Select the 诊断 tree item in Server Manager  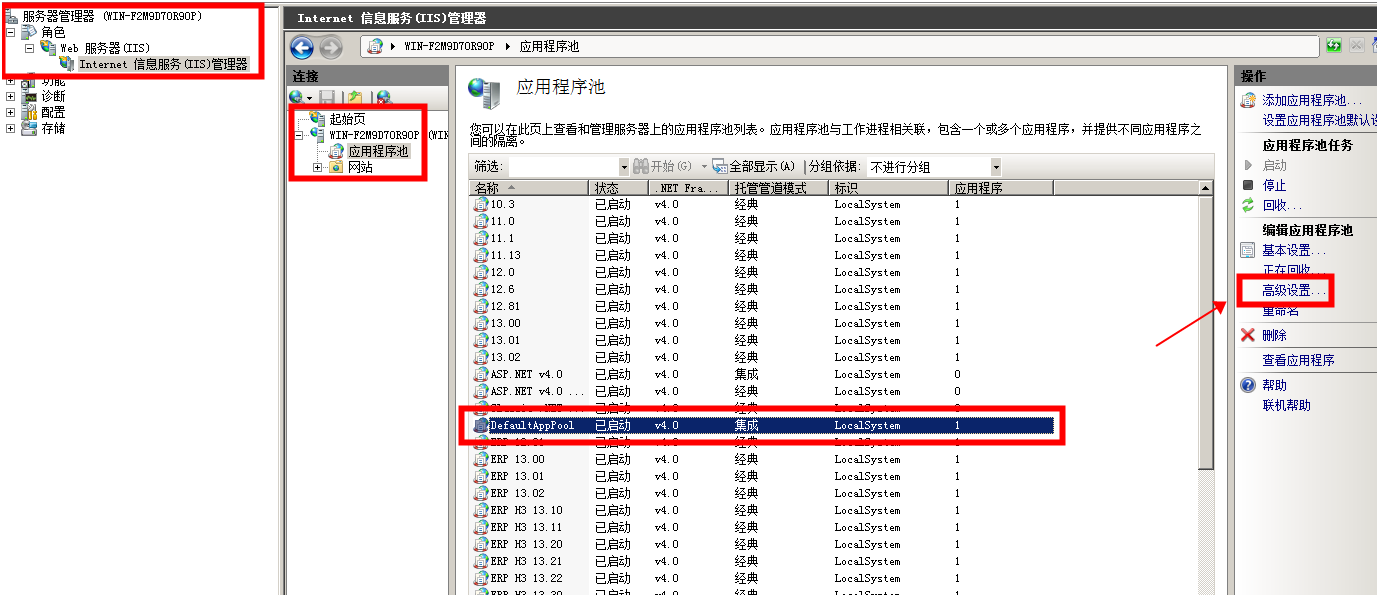(x=53, y=96)
